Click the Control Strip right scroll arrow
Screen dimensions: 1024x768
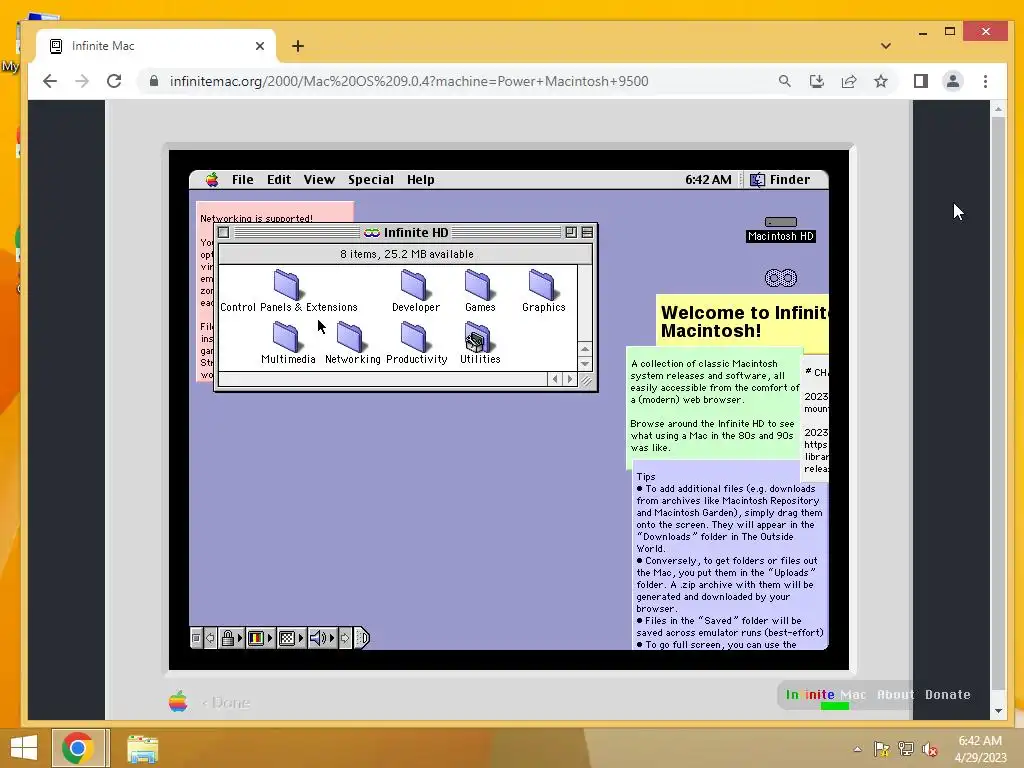pos(345,637)
